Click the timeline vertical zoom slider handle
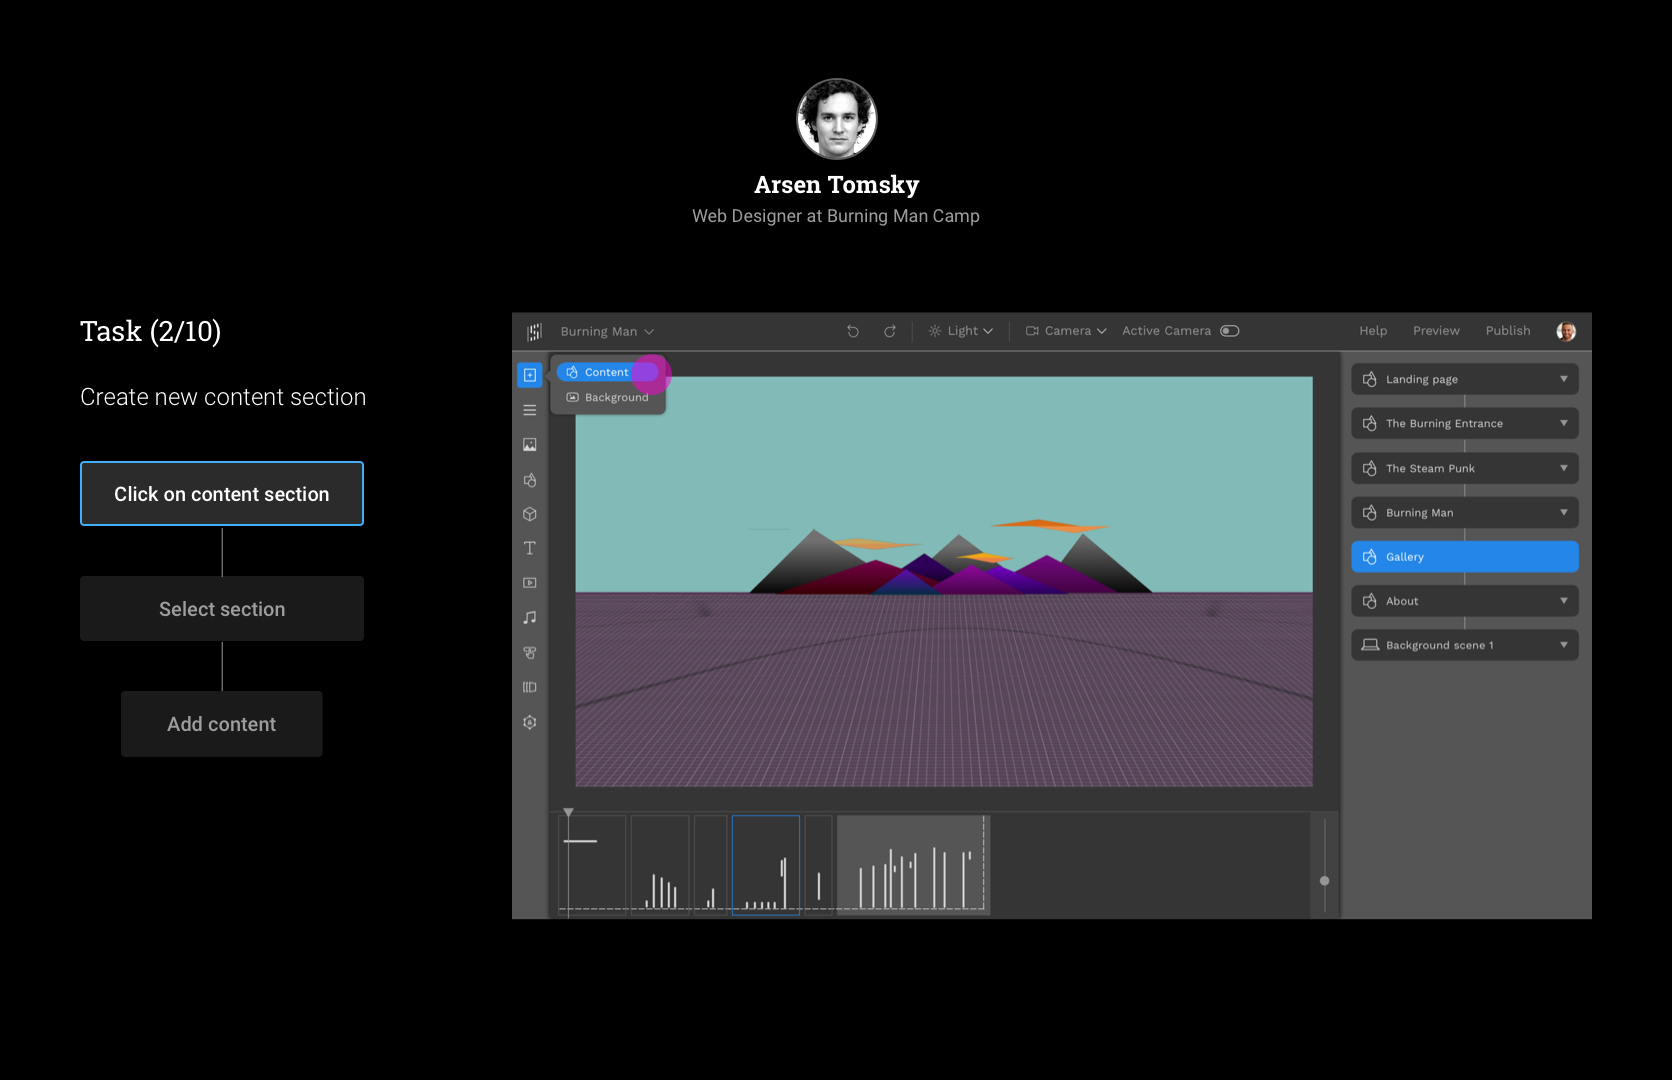This screenshot has width=1672, height=1080. (1324, 881)
